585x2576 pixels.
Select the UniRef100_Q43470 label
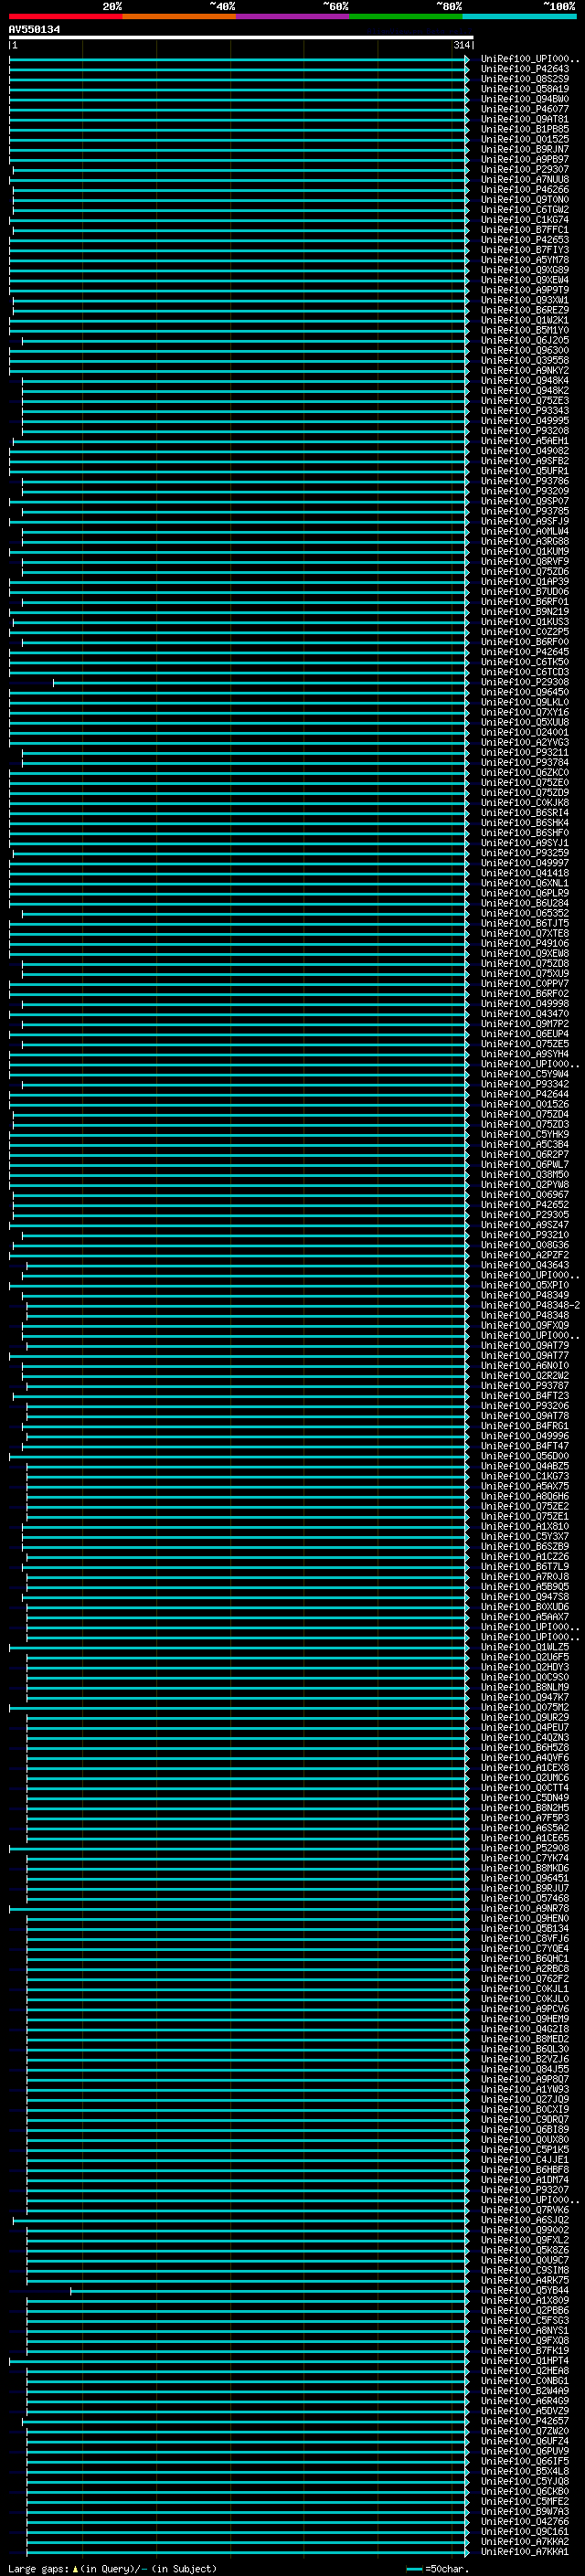[525, 1014]
